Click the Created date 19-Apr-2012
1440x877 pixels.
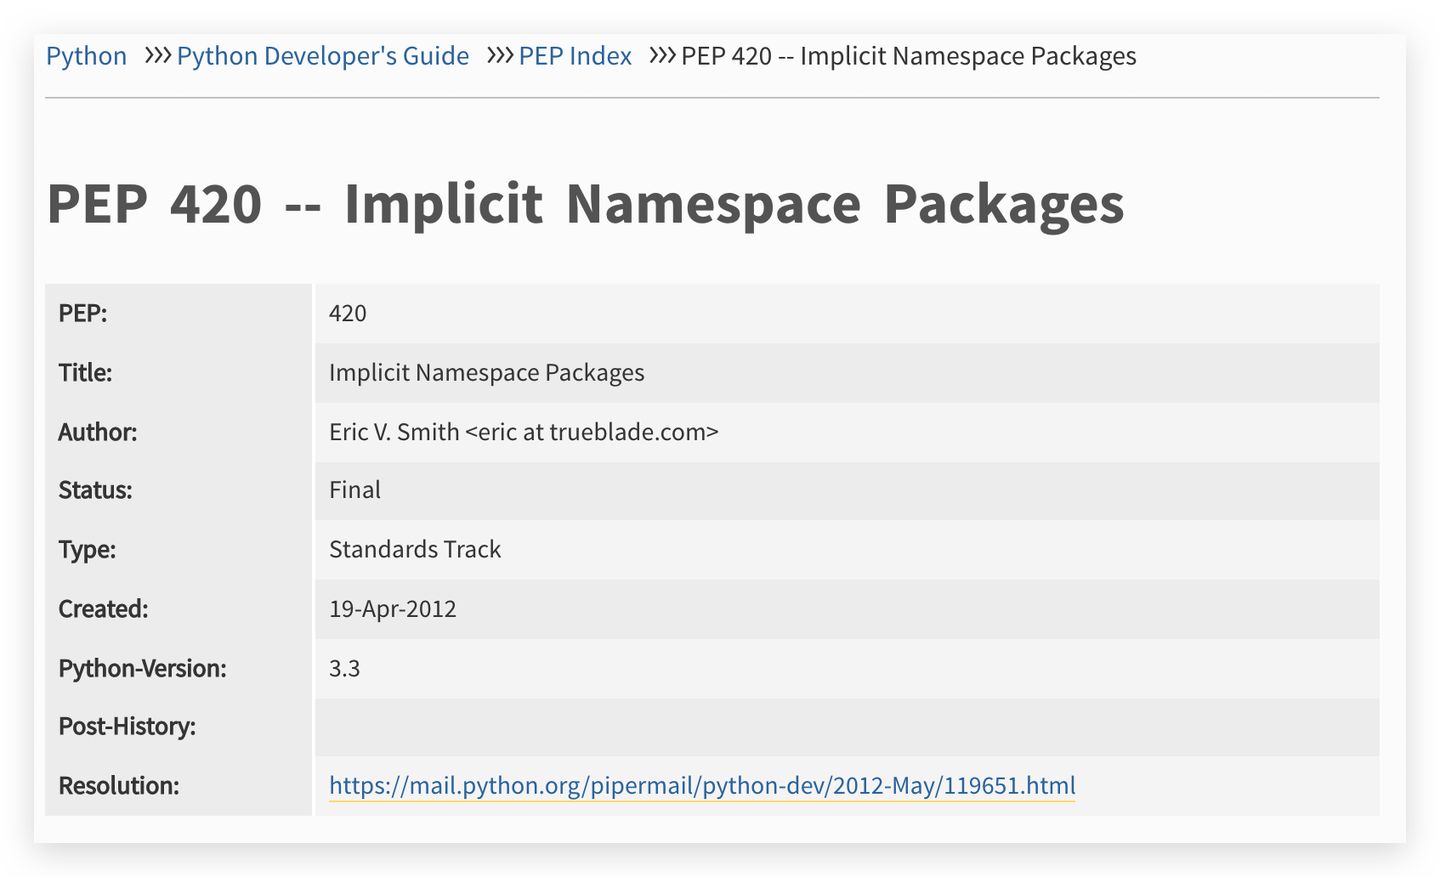pos(392,609)
